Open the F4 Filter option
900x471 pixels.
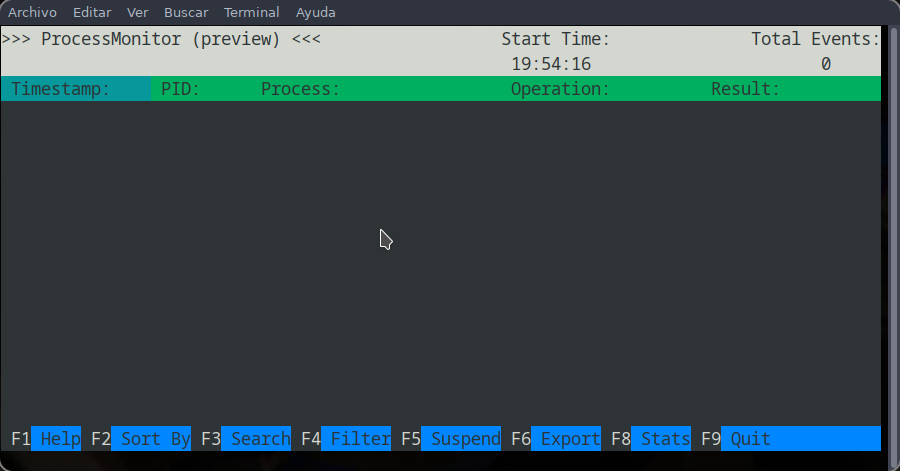tap(346, 438)
